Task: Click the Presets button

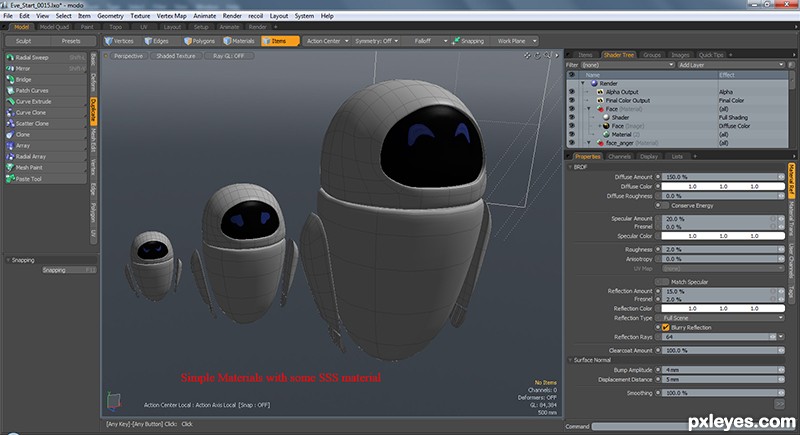Action: tap(71, 41)
